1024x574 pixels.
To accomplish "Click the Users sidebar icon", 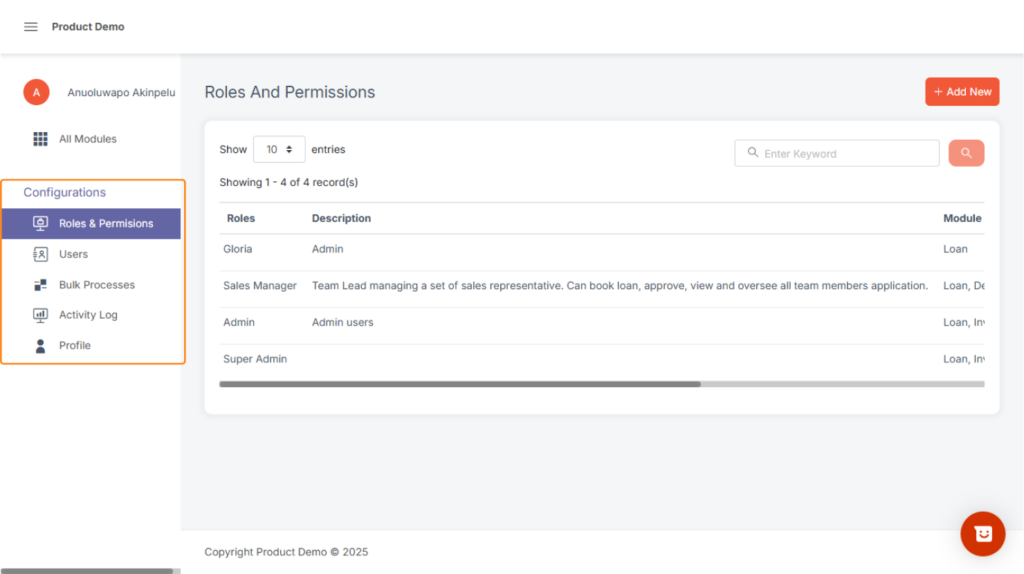I will (x=40, y=254).
